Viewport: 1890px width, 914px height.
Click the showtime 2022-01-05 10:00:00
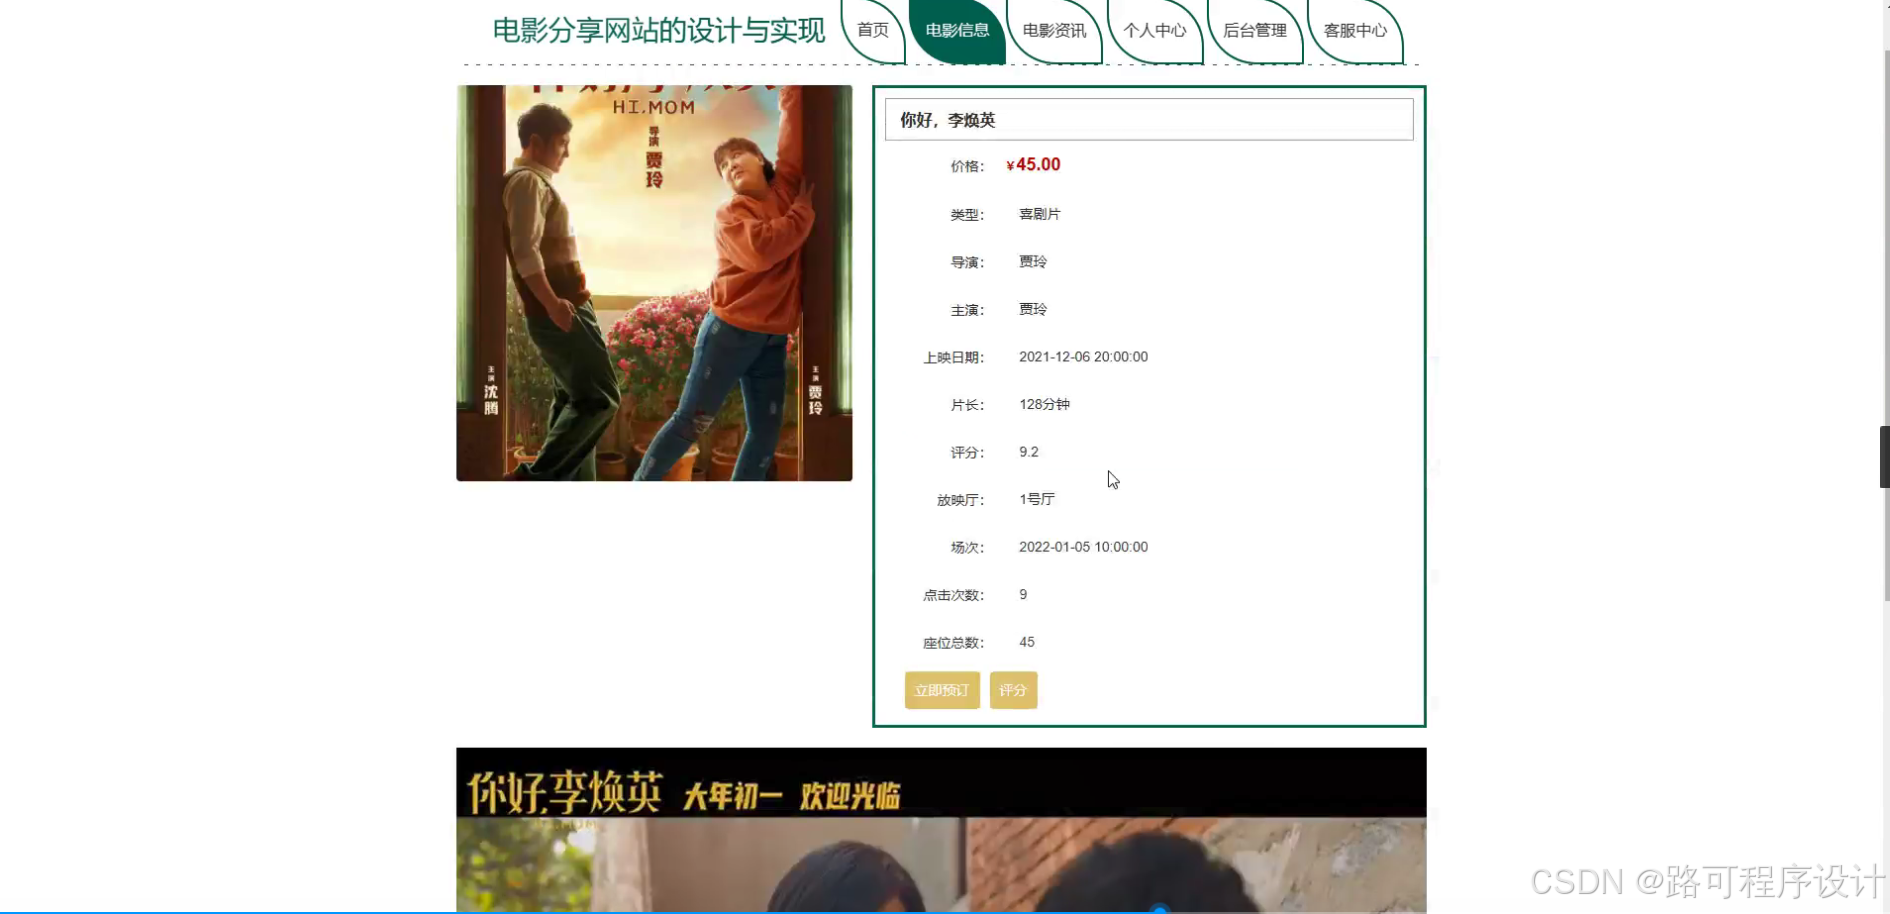coord(1083,547)
